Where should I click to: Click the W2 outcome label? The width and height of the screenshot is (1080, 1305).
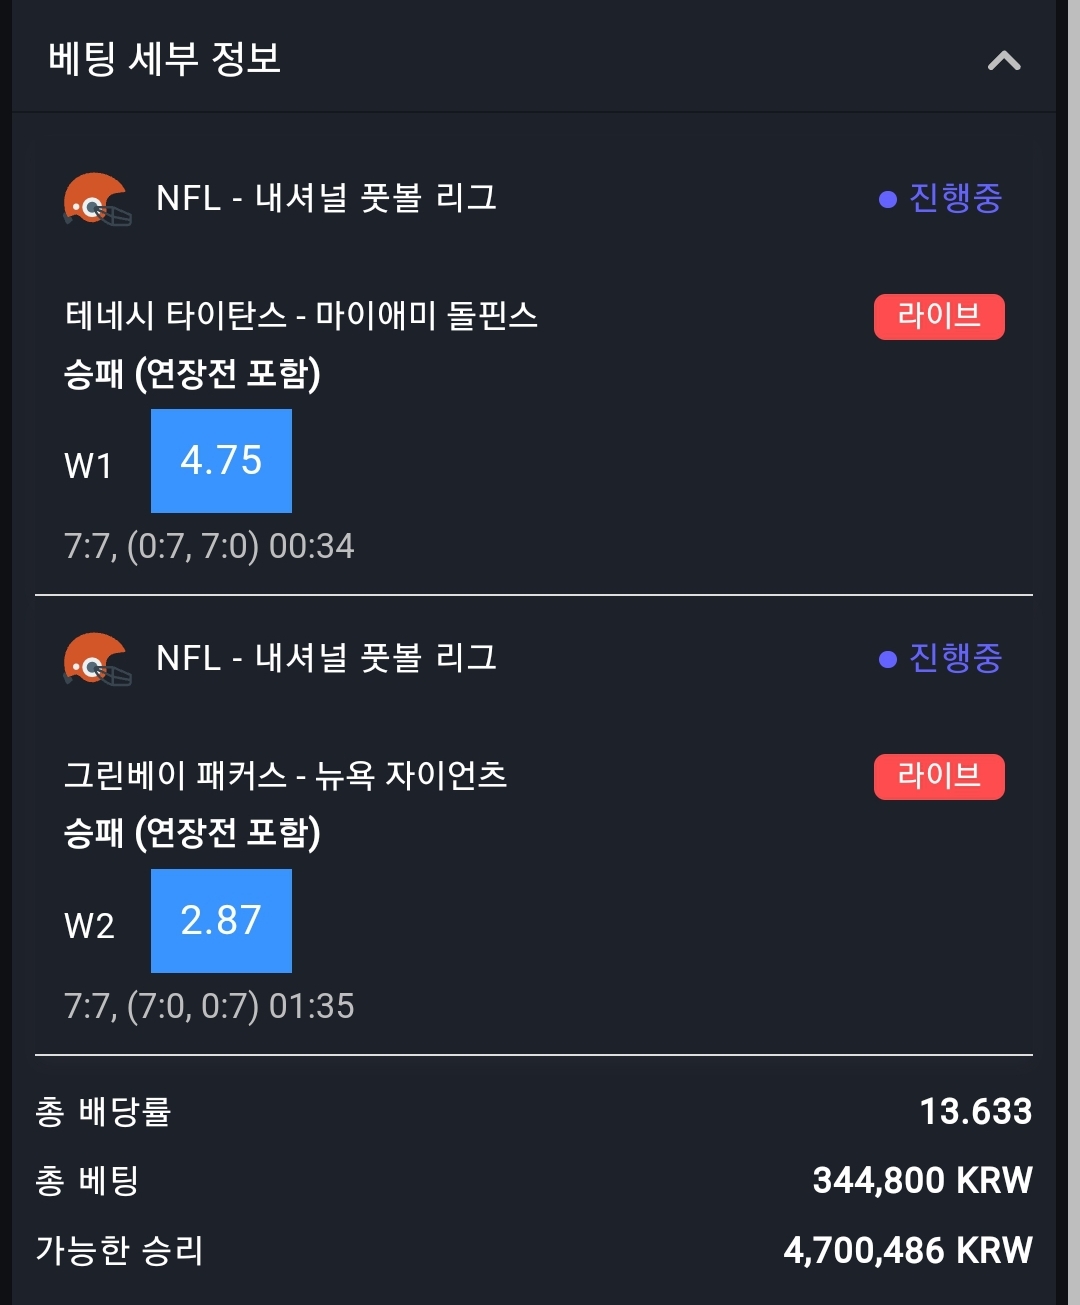89,926
